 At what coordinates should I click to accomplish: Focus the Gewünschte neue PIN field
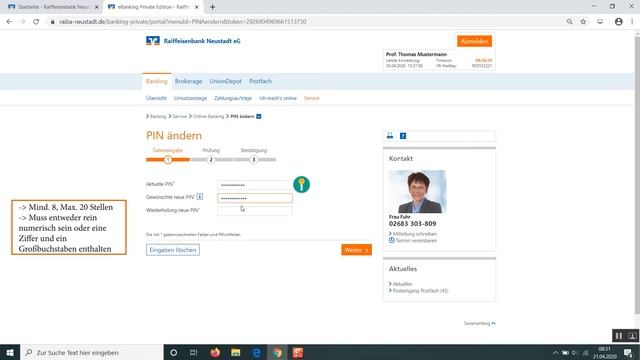point(255,198)
